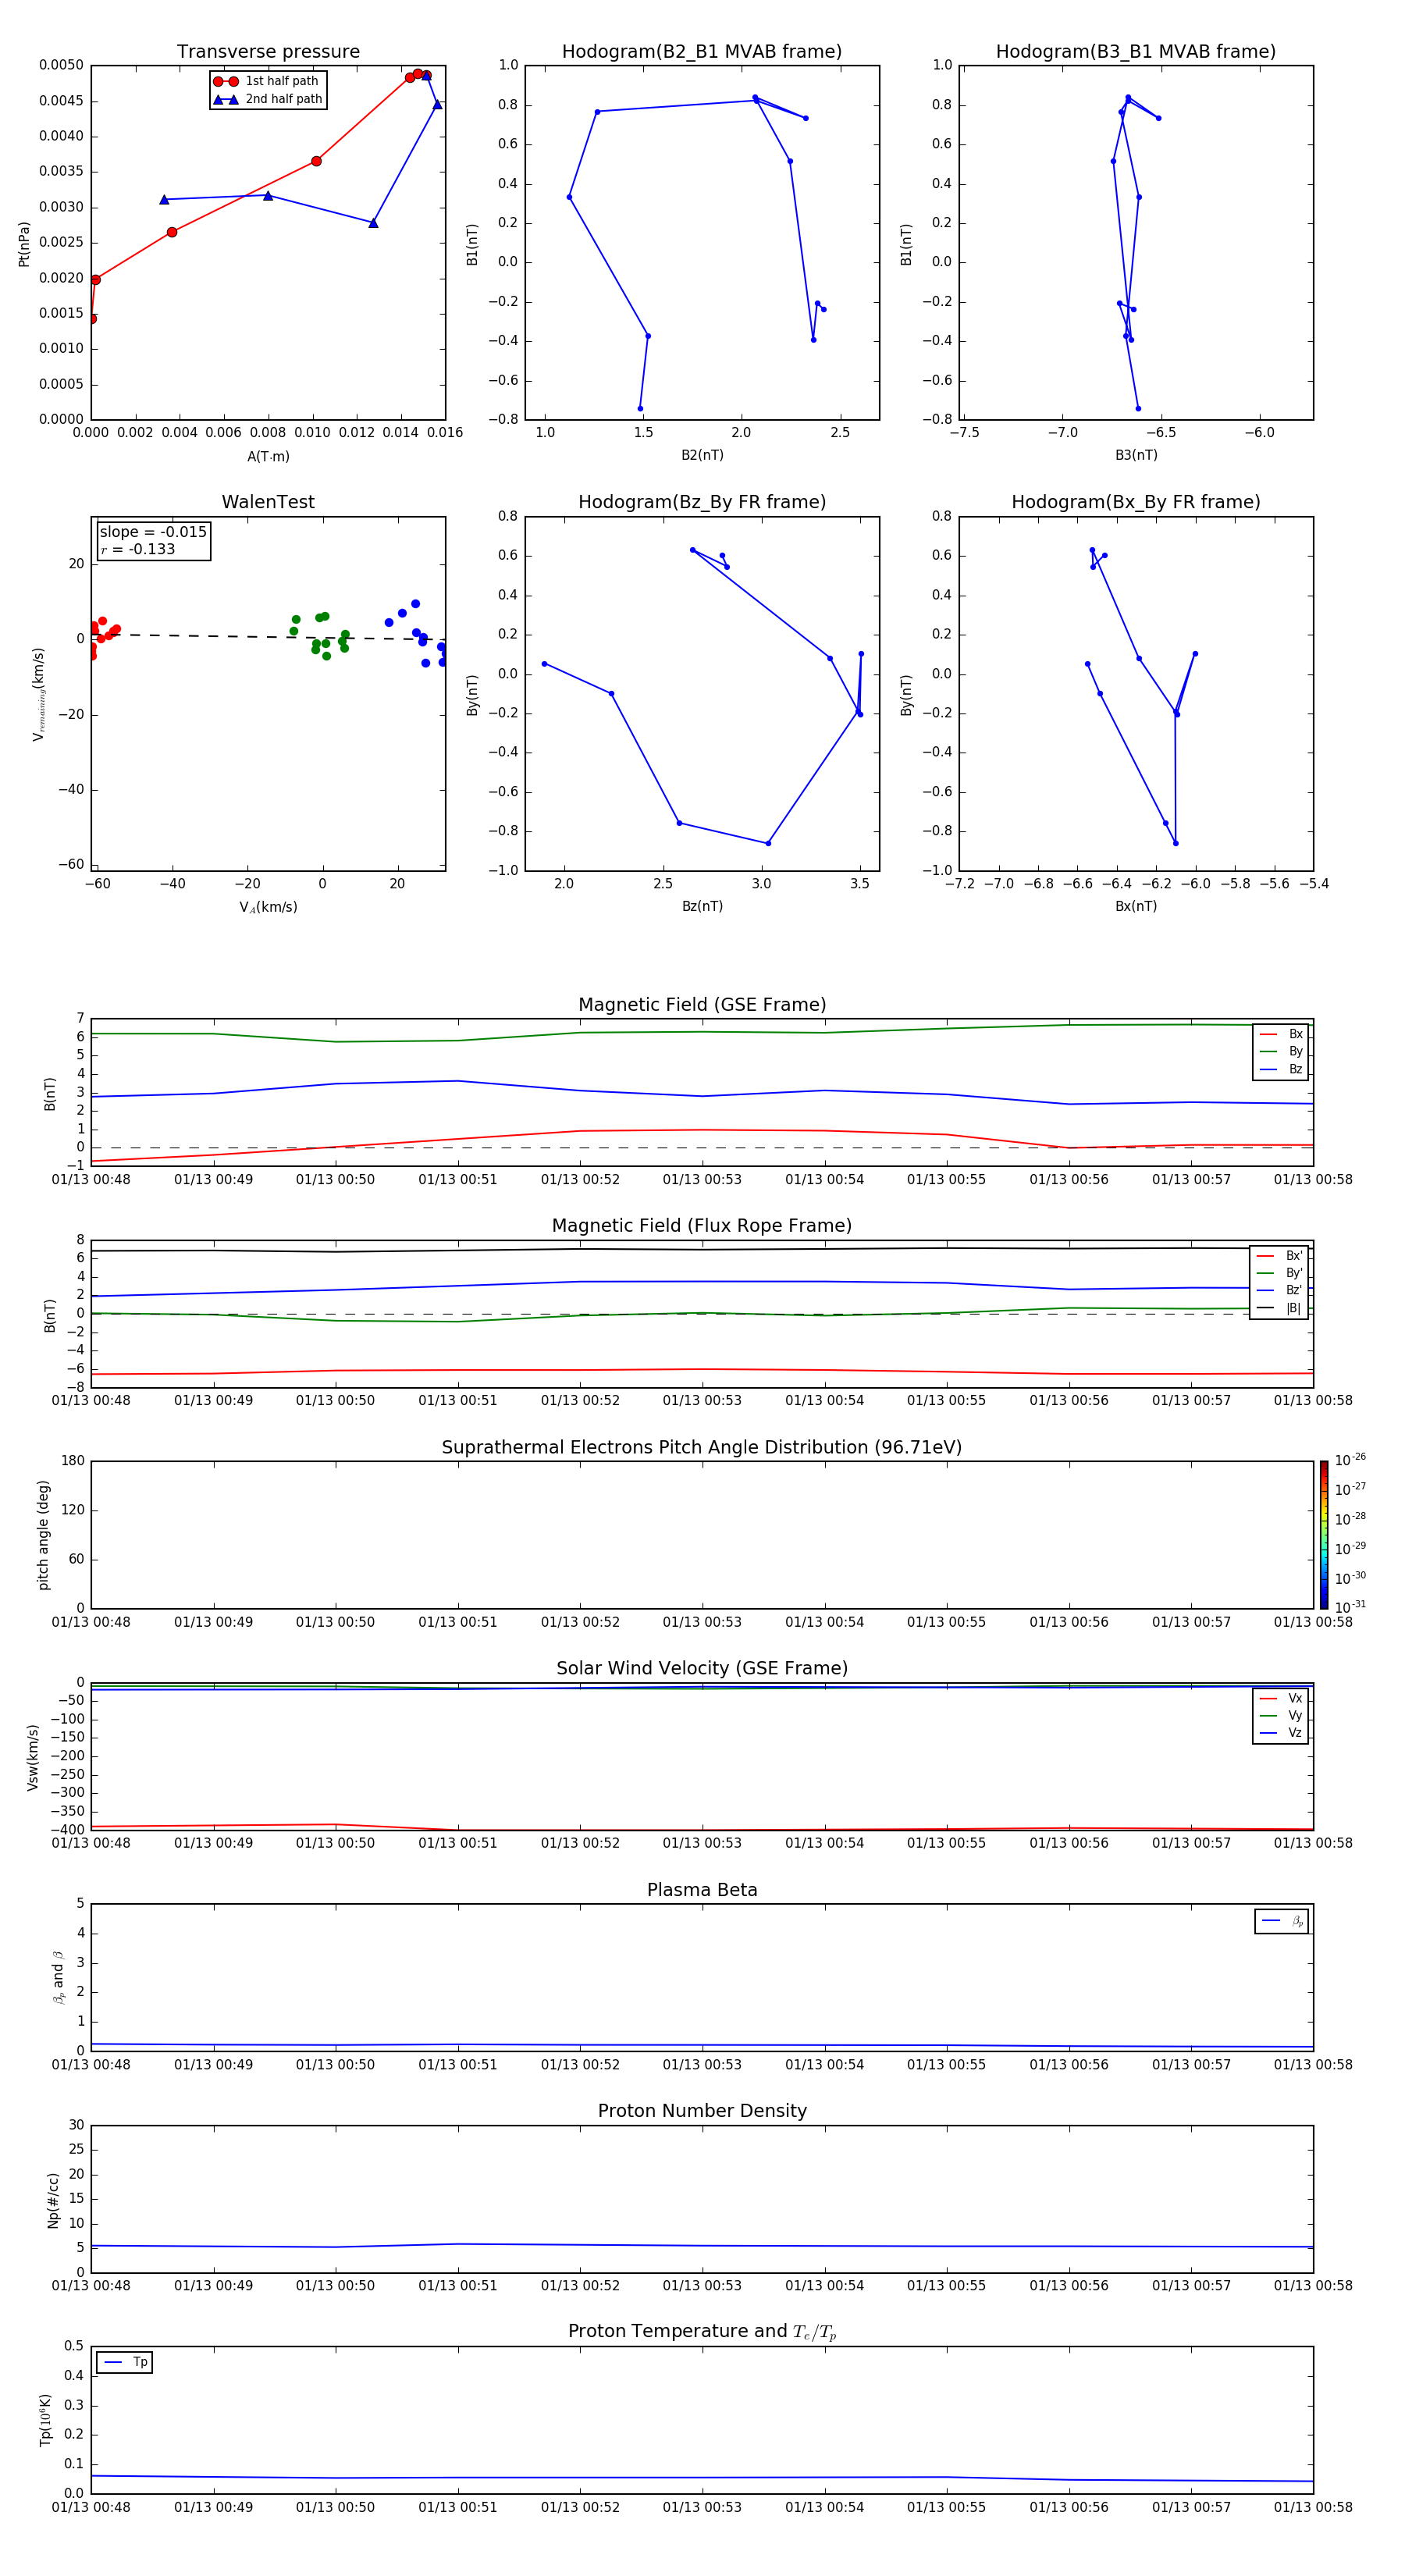
Task: Select "Vz" in the velocity legend
Action: 1281,1733
